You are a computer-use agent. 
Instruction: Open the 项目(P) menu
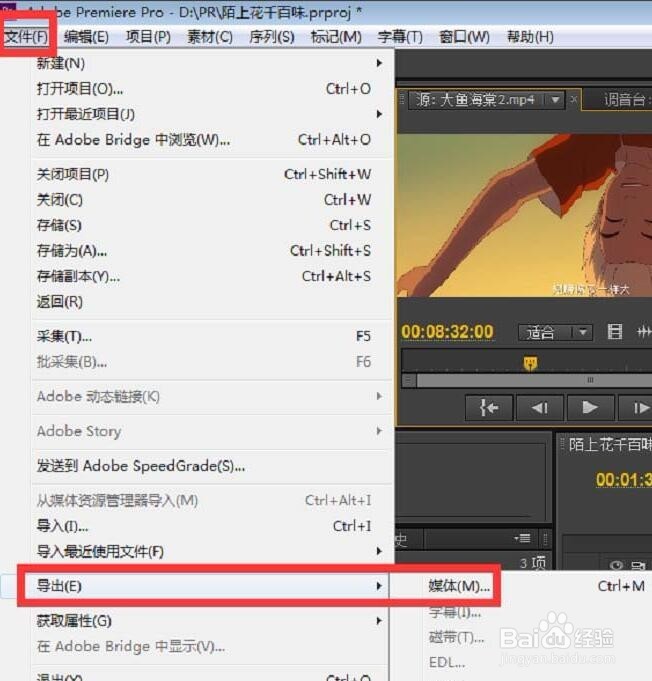click(x=148, y=36)
